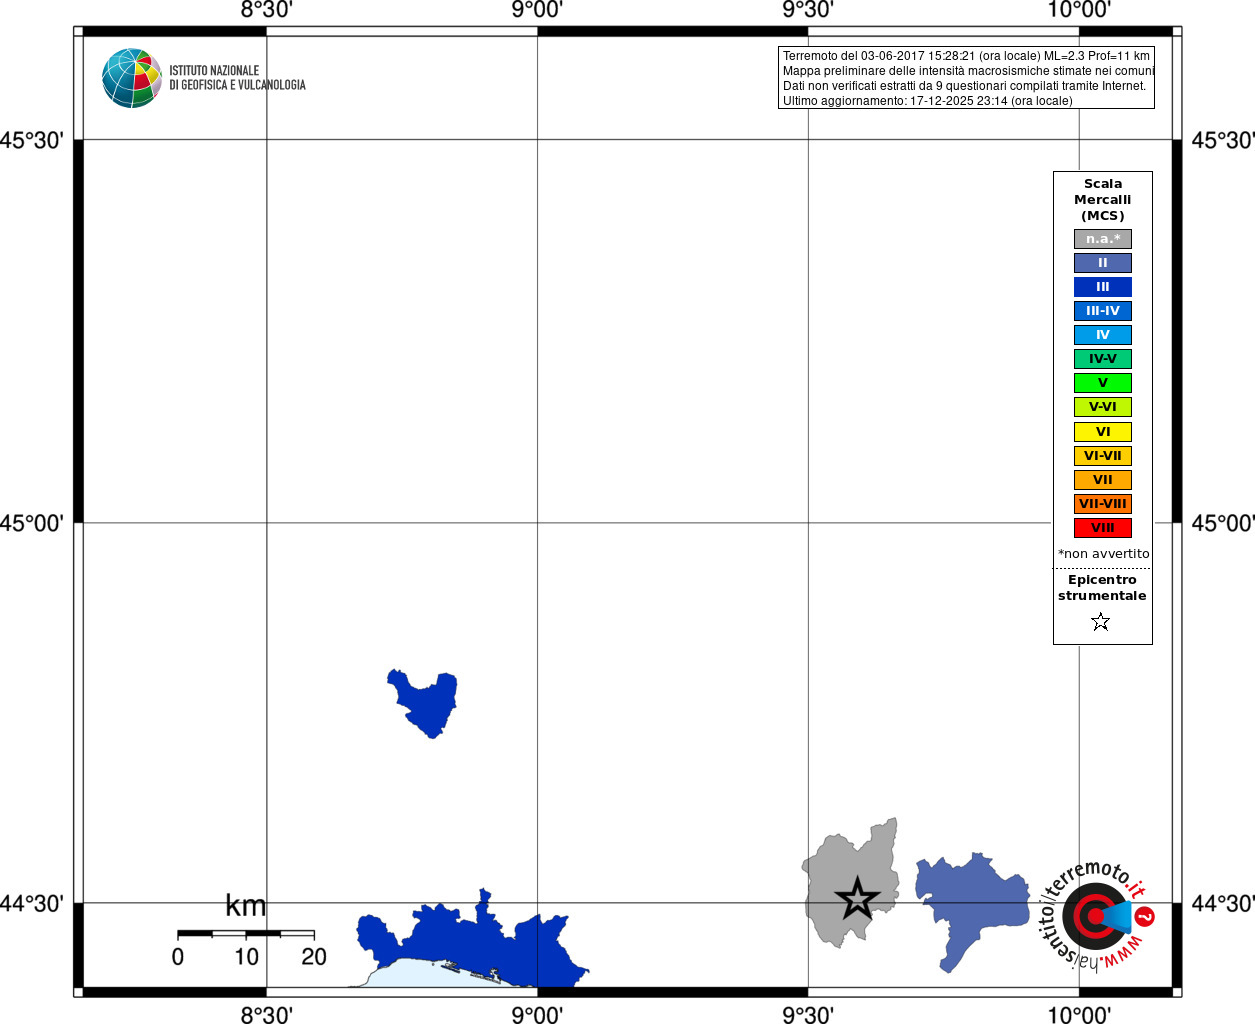Click the INGV globe logo

[x=131, y=78]
